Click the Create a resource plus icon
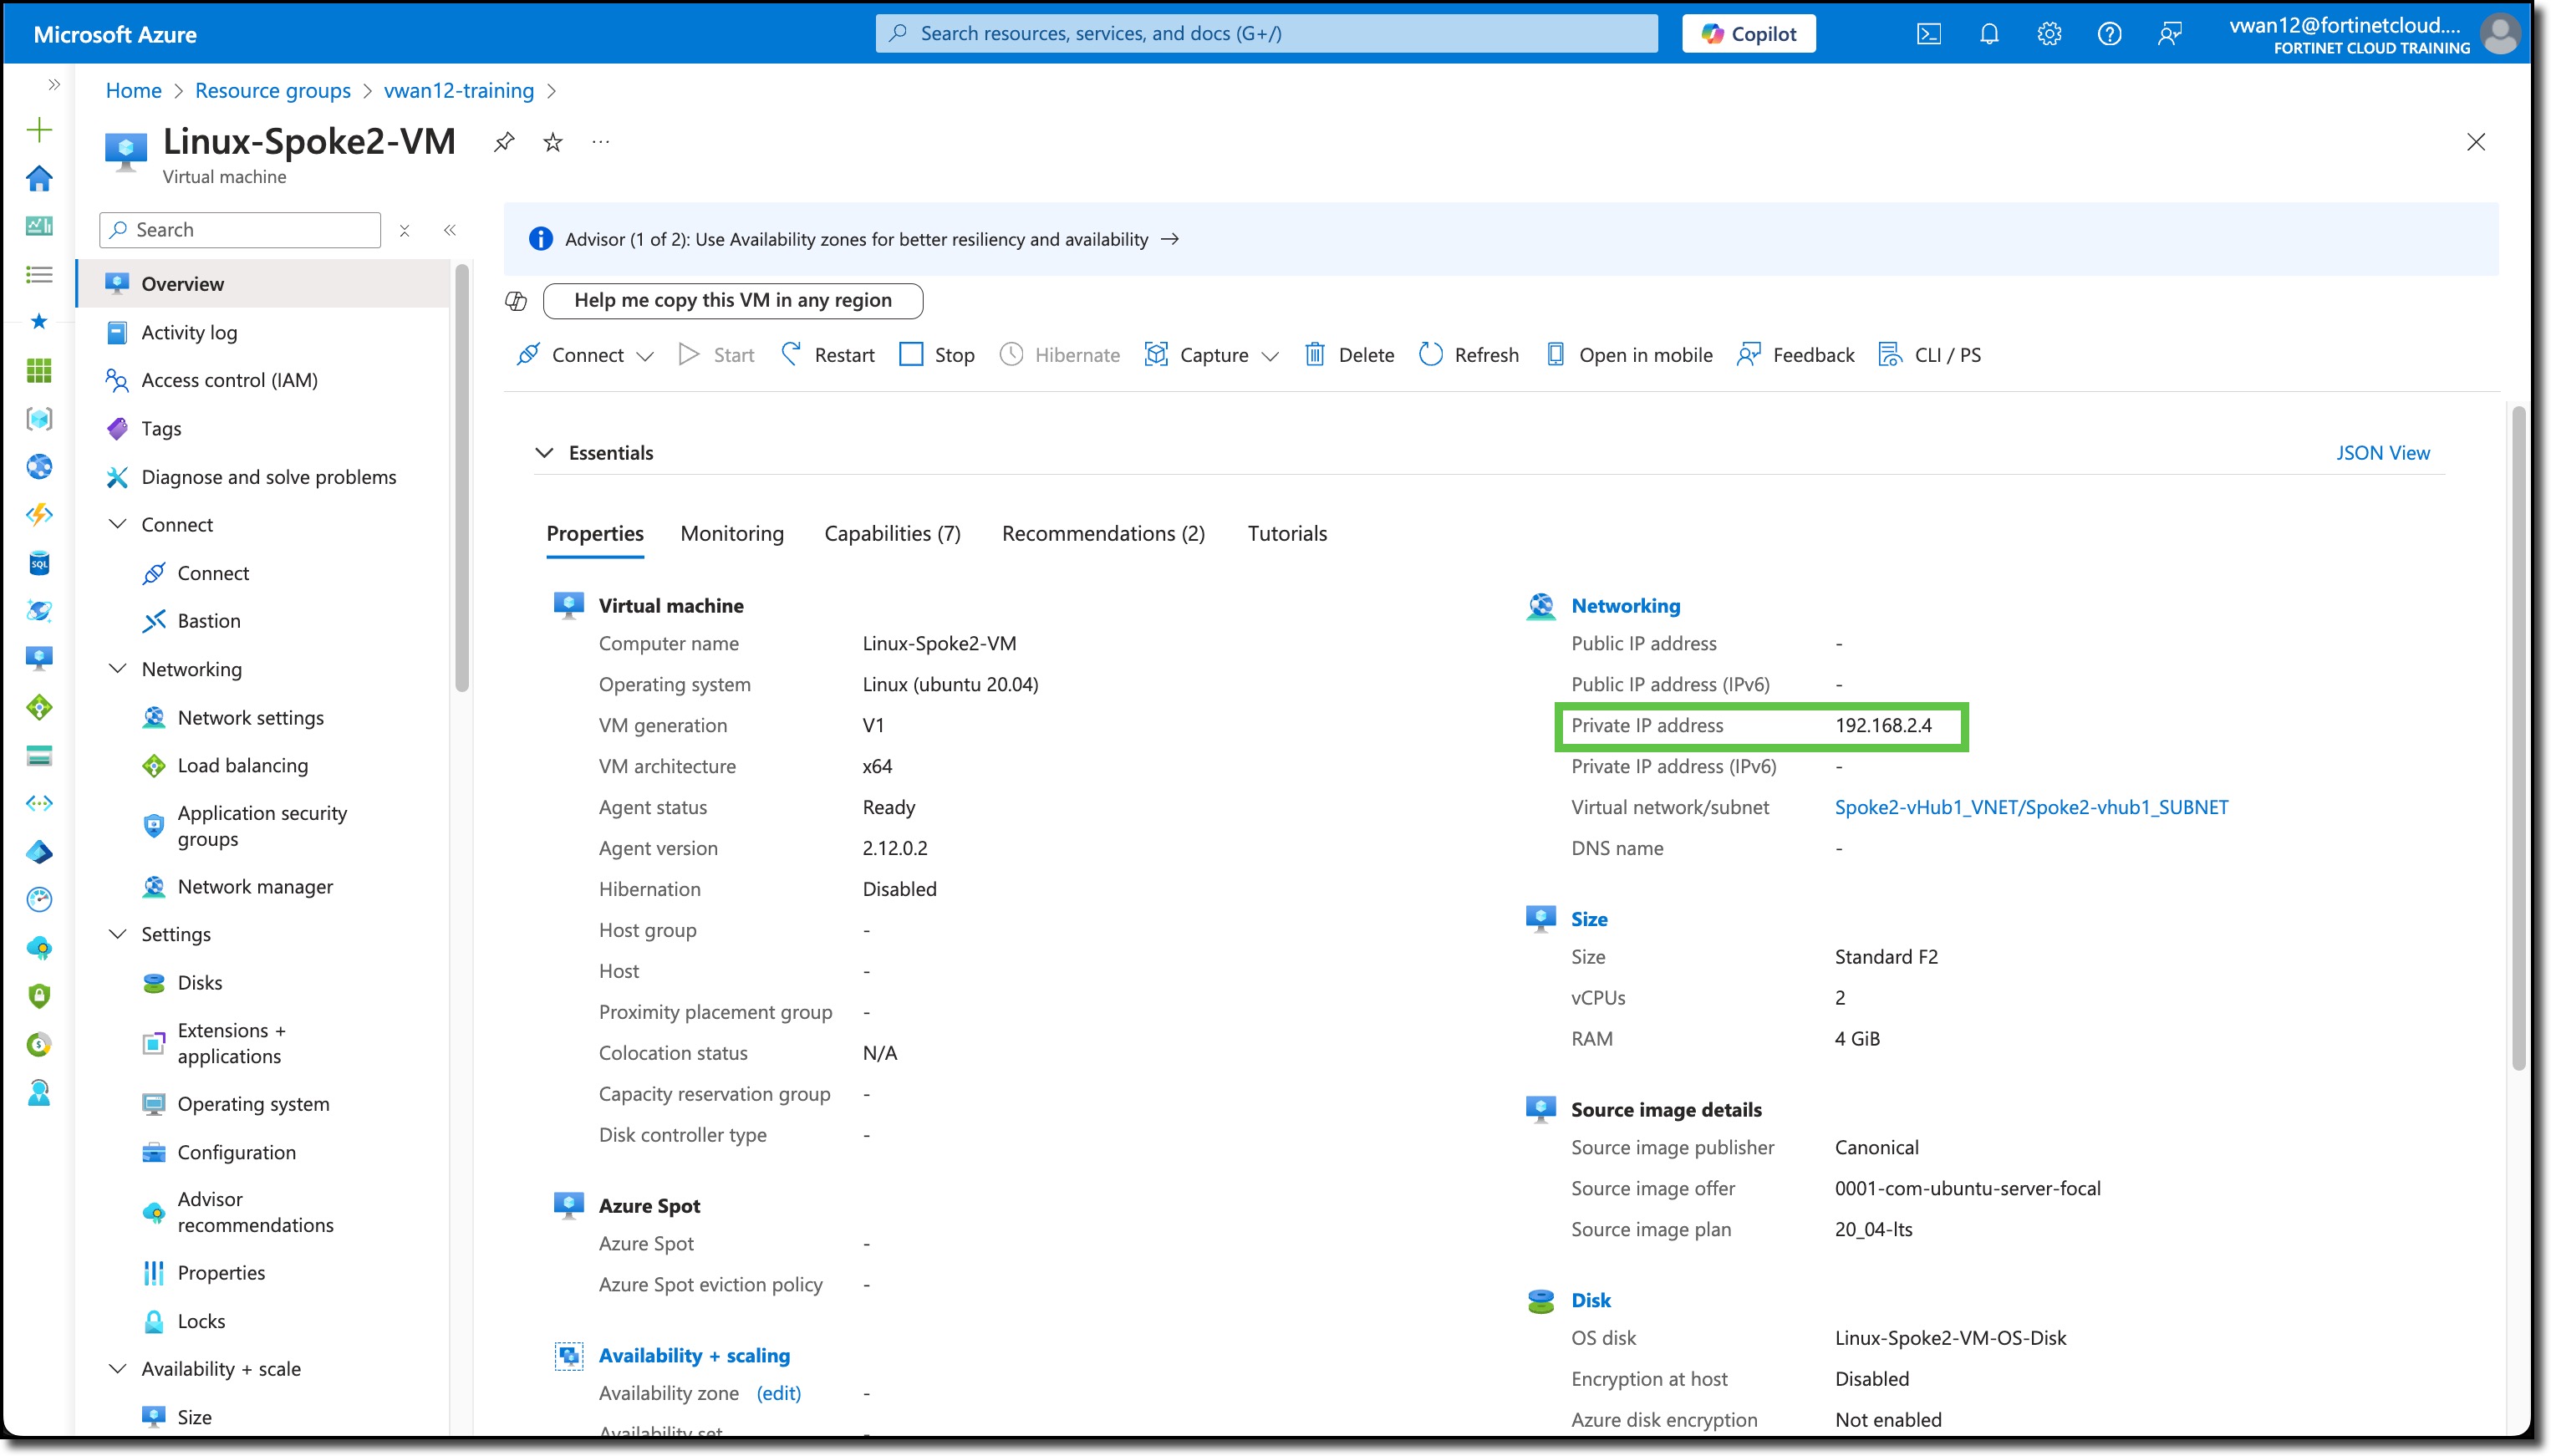Screen dimensions: 2551x1456 click(x=39, y=129)
